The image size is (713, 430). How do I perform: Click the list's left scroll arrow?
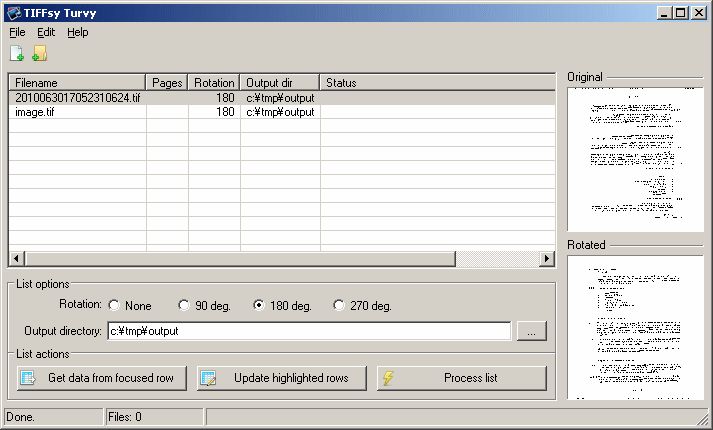pyautogui.click(x=16, y=259)
